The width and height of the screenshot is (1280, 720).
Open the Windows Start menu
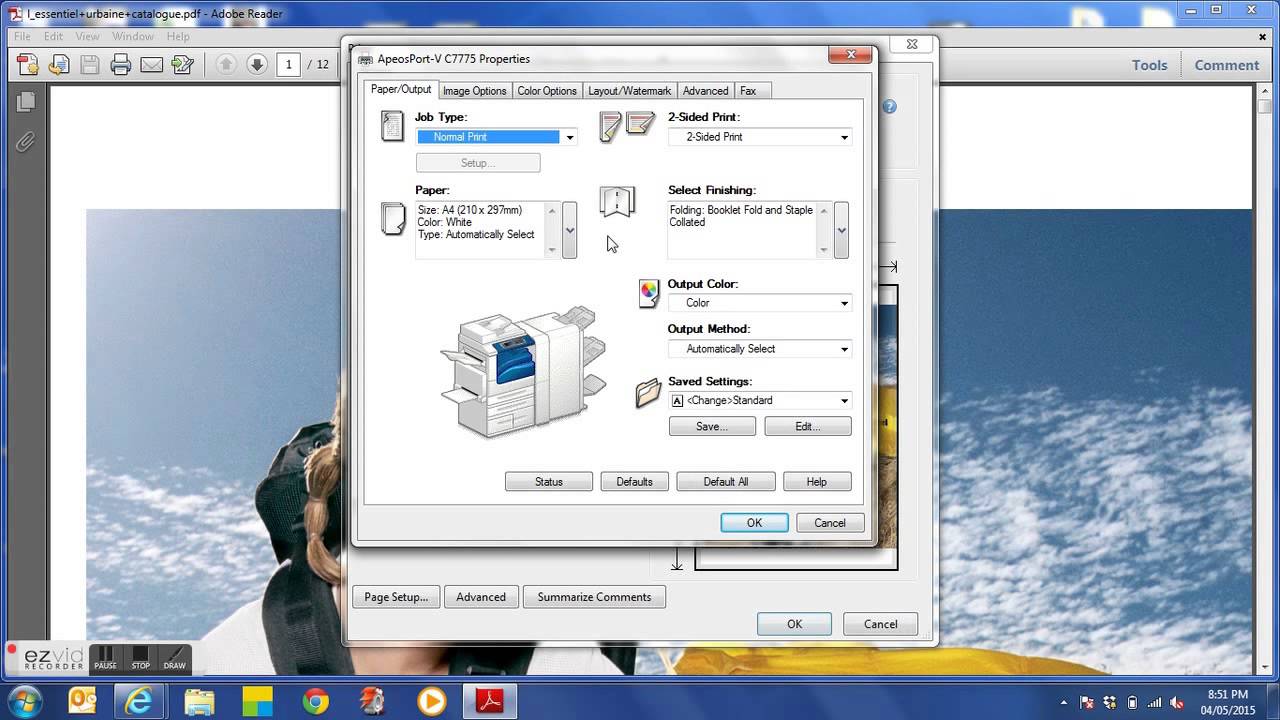25,700
